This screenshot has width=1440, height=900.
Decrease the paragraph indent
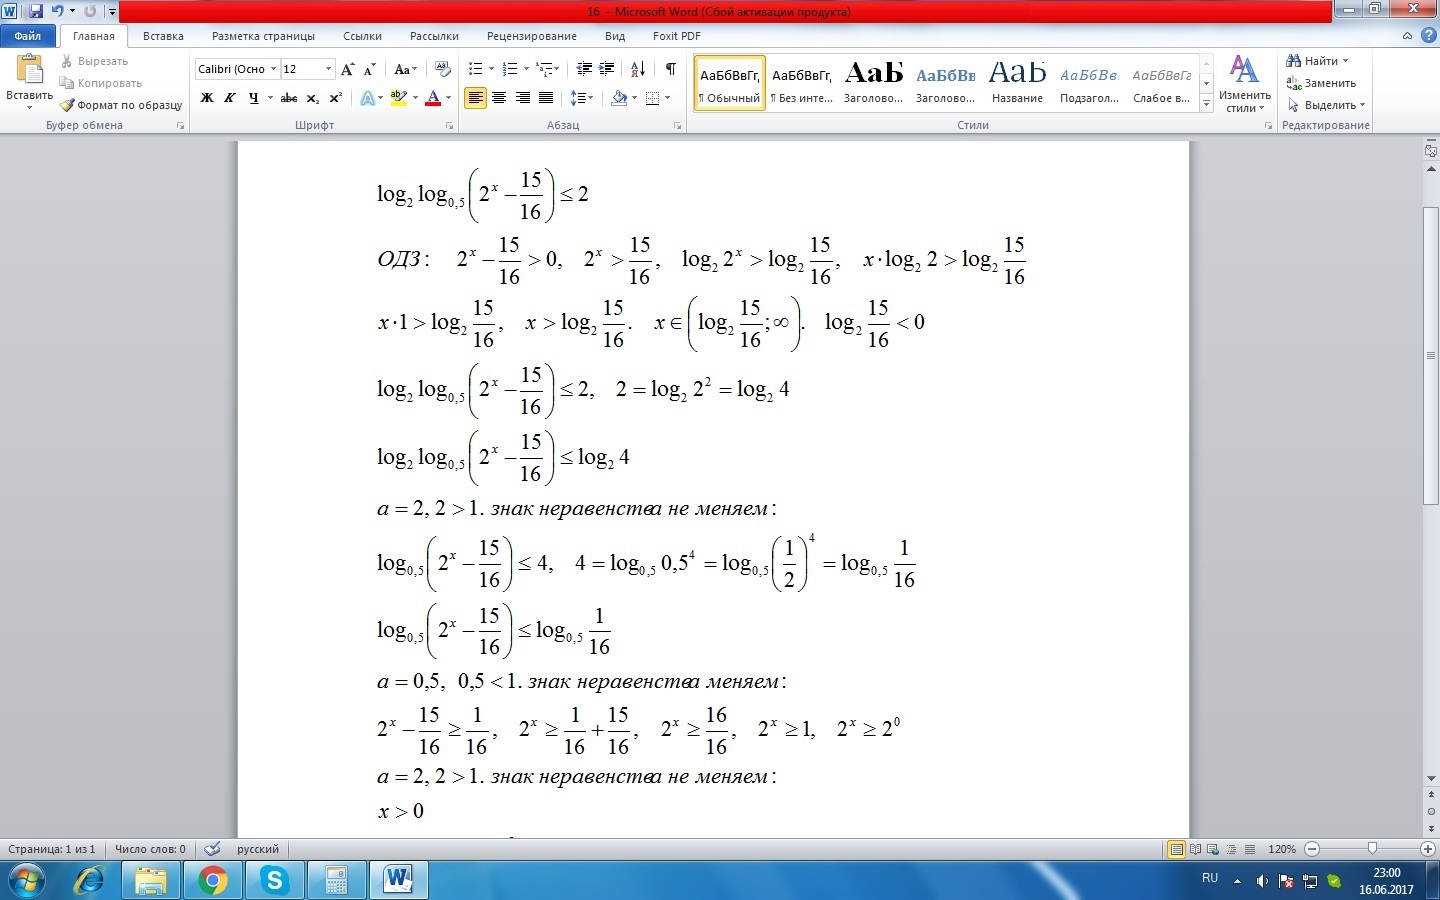pos(585,69)
